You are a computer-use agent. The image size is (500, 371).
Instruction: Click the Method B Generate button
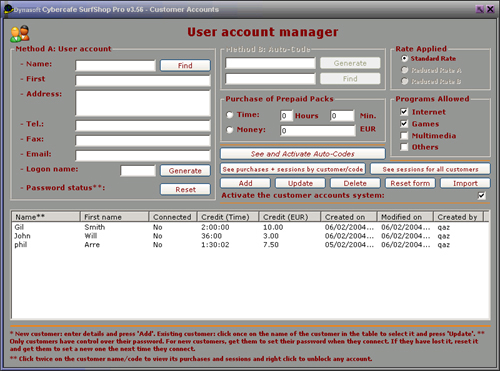[350, 63]
